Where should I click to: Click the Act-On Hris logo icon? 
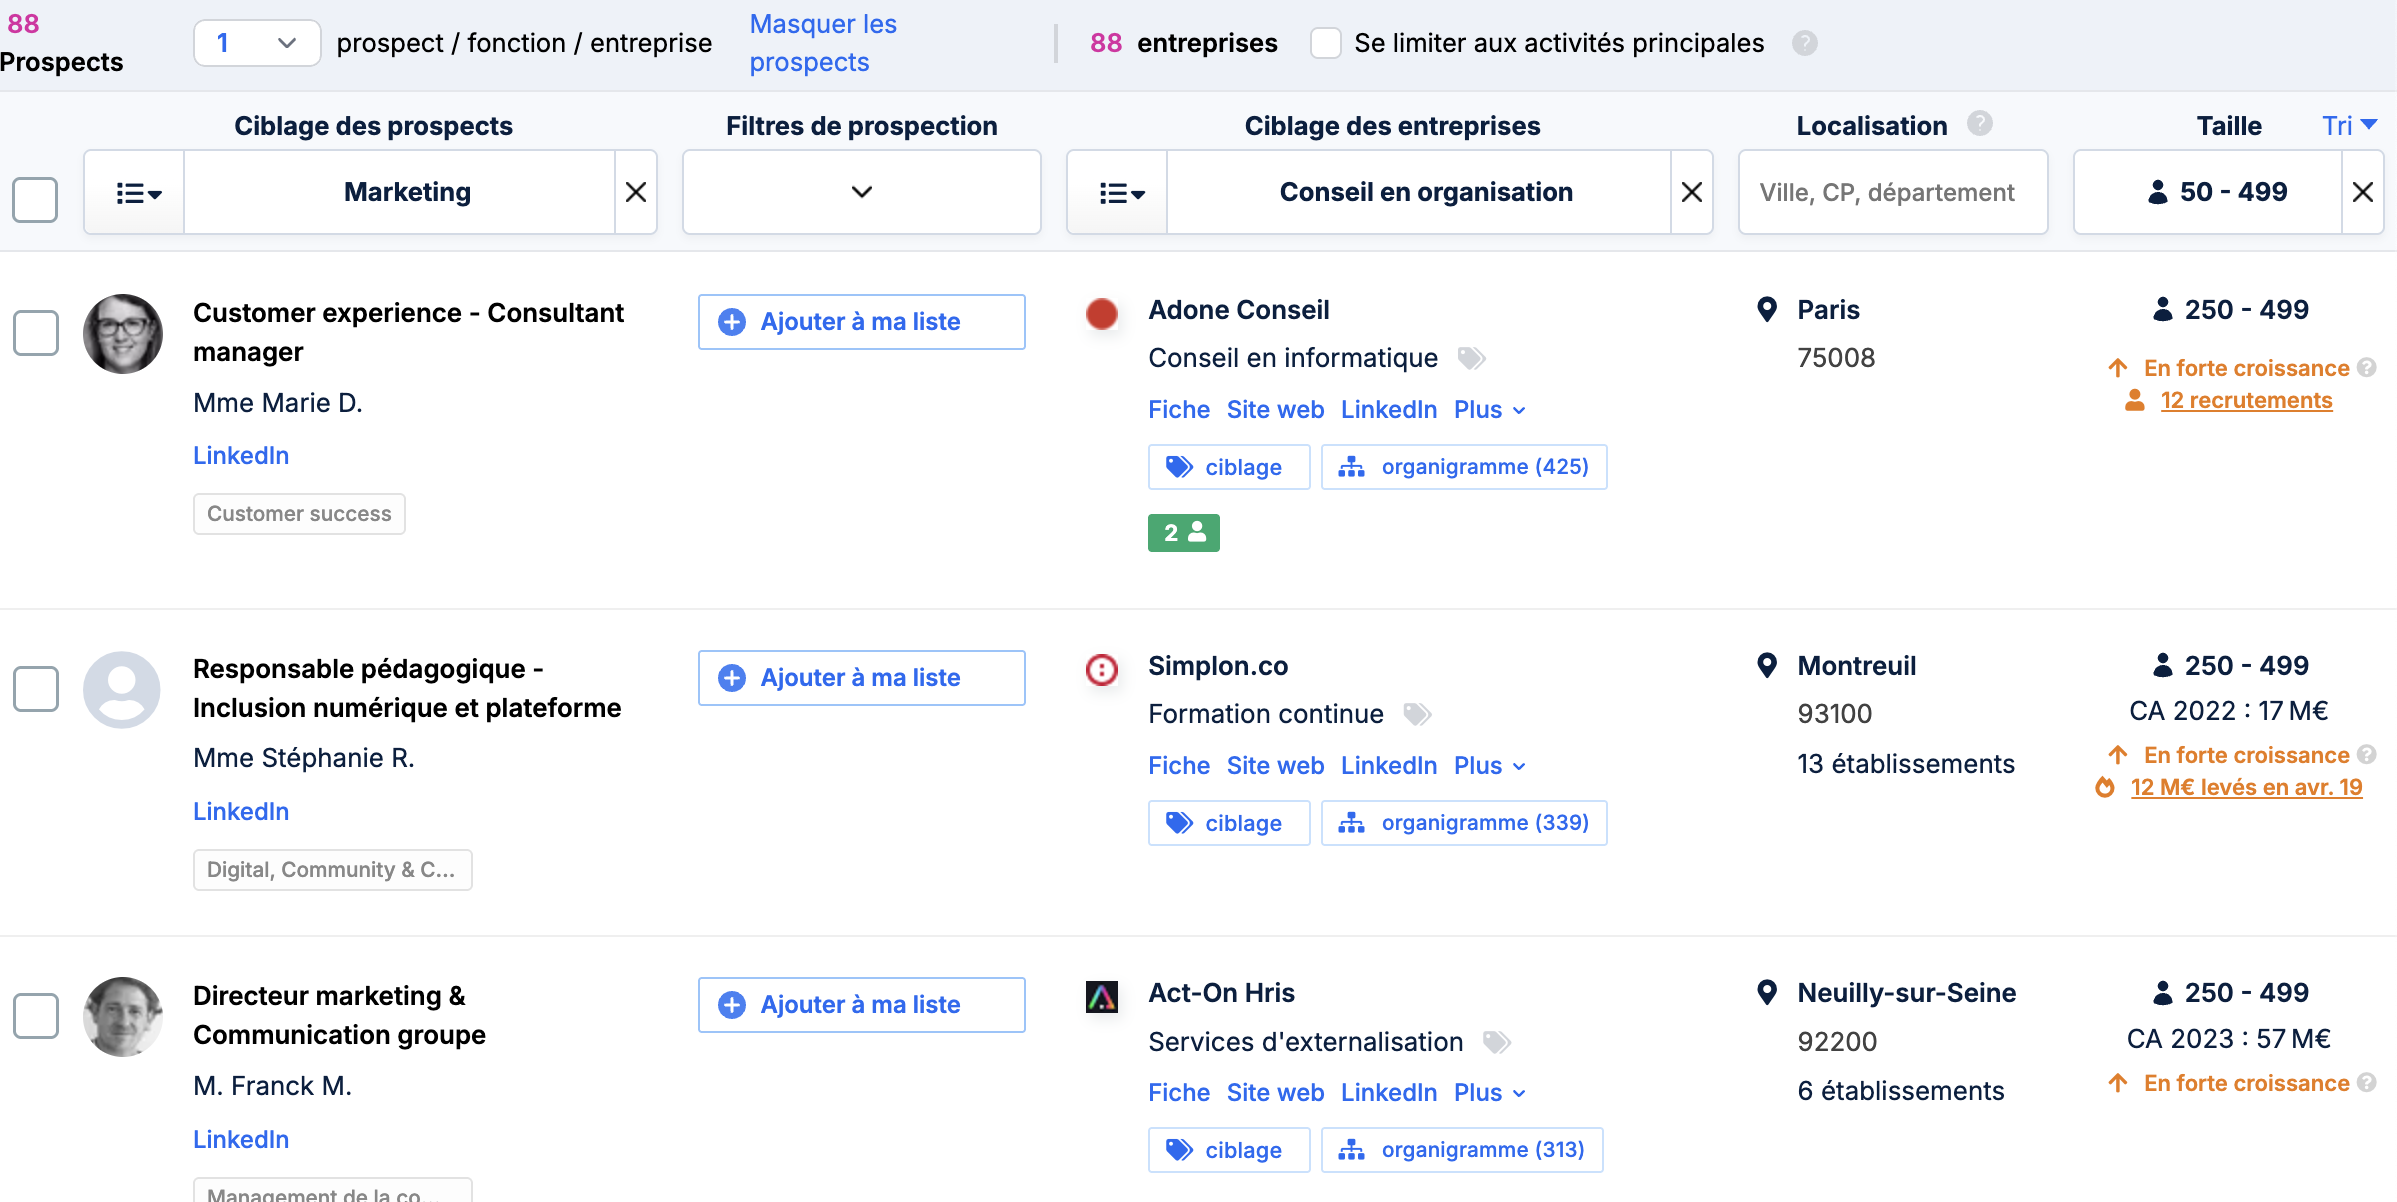[1102, 997]
